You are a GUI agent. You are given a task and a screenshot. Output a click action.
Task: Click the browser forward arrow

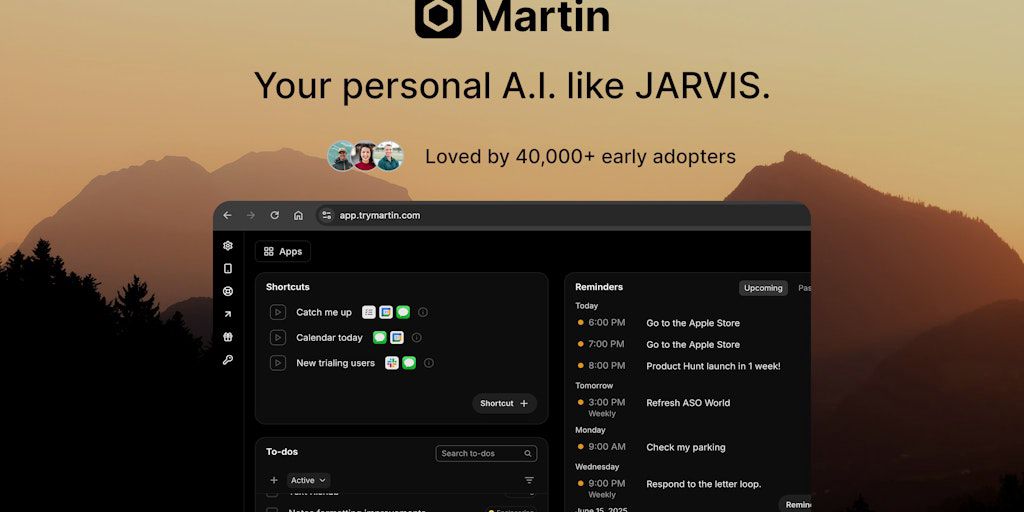(x=251, y=216)
